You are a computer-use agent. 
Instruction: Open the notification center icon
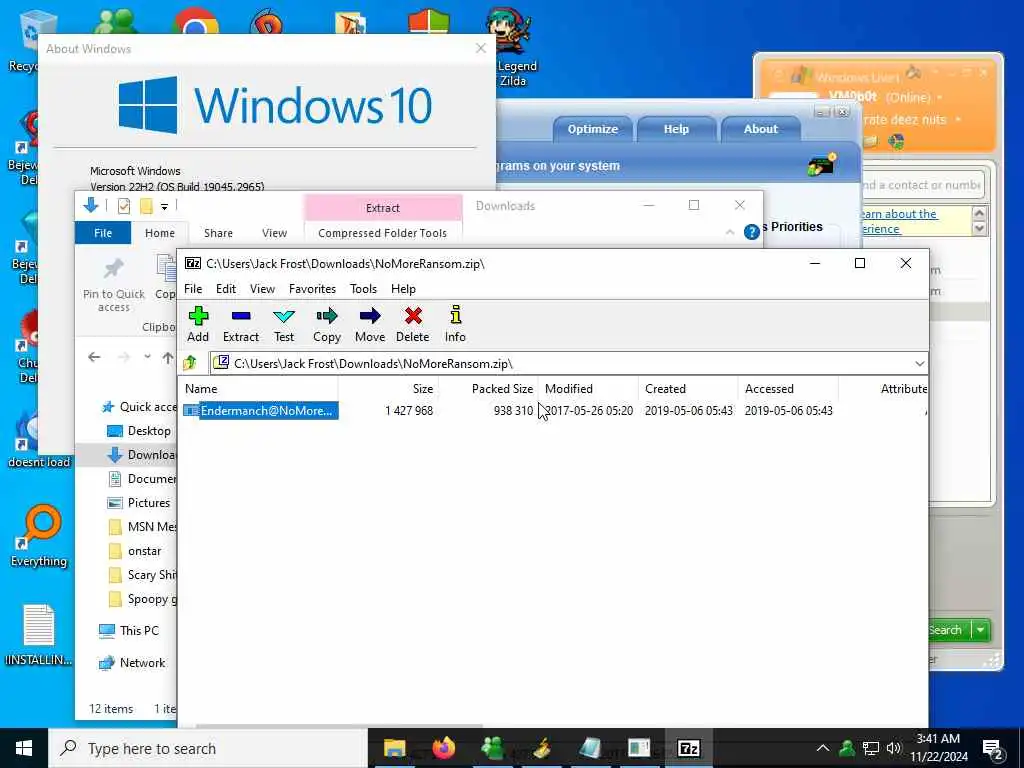[993, 749]
